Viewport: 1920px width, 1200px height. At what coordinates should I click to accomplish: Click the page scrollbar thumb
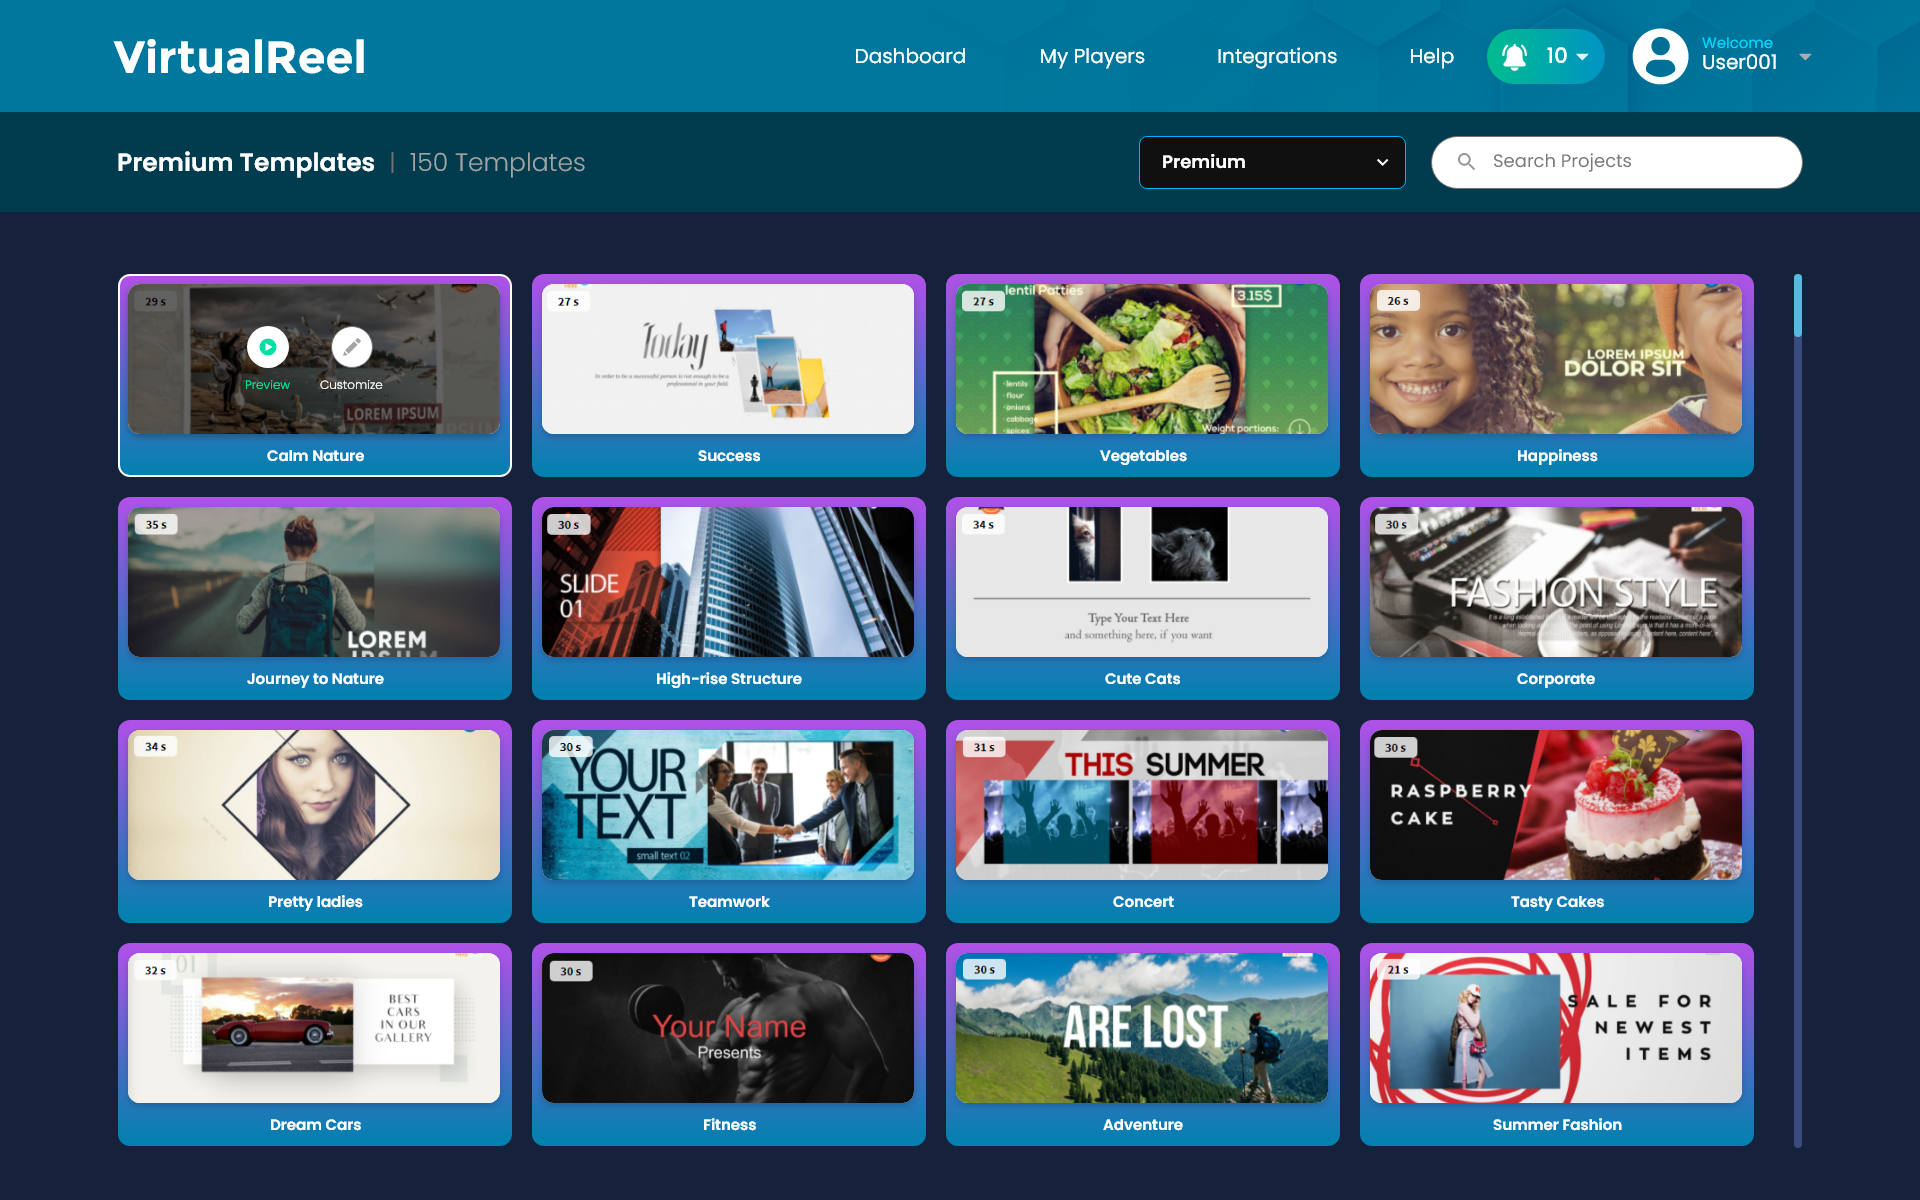1798,305
